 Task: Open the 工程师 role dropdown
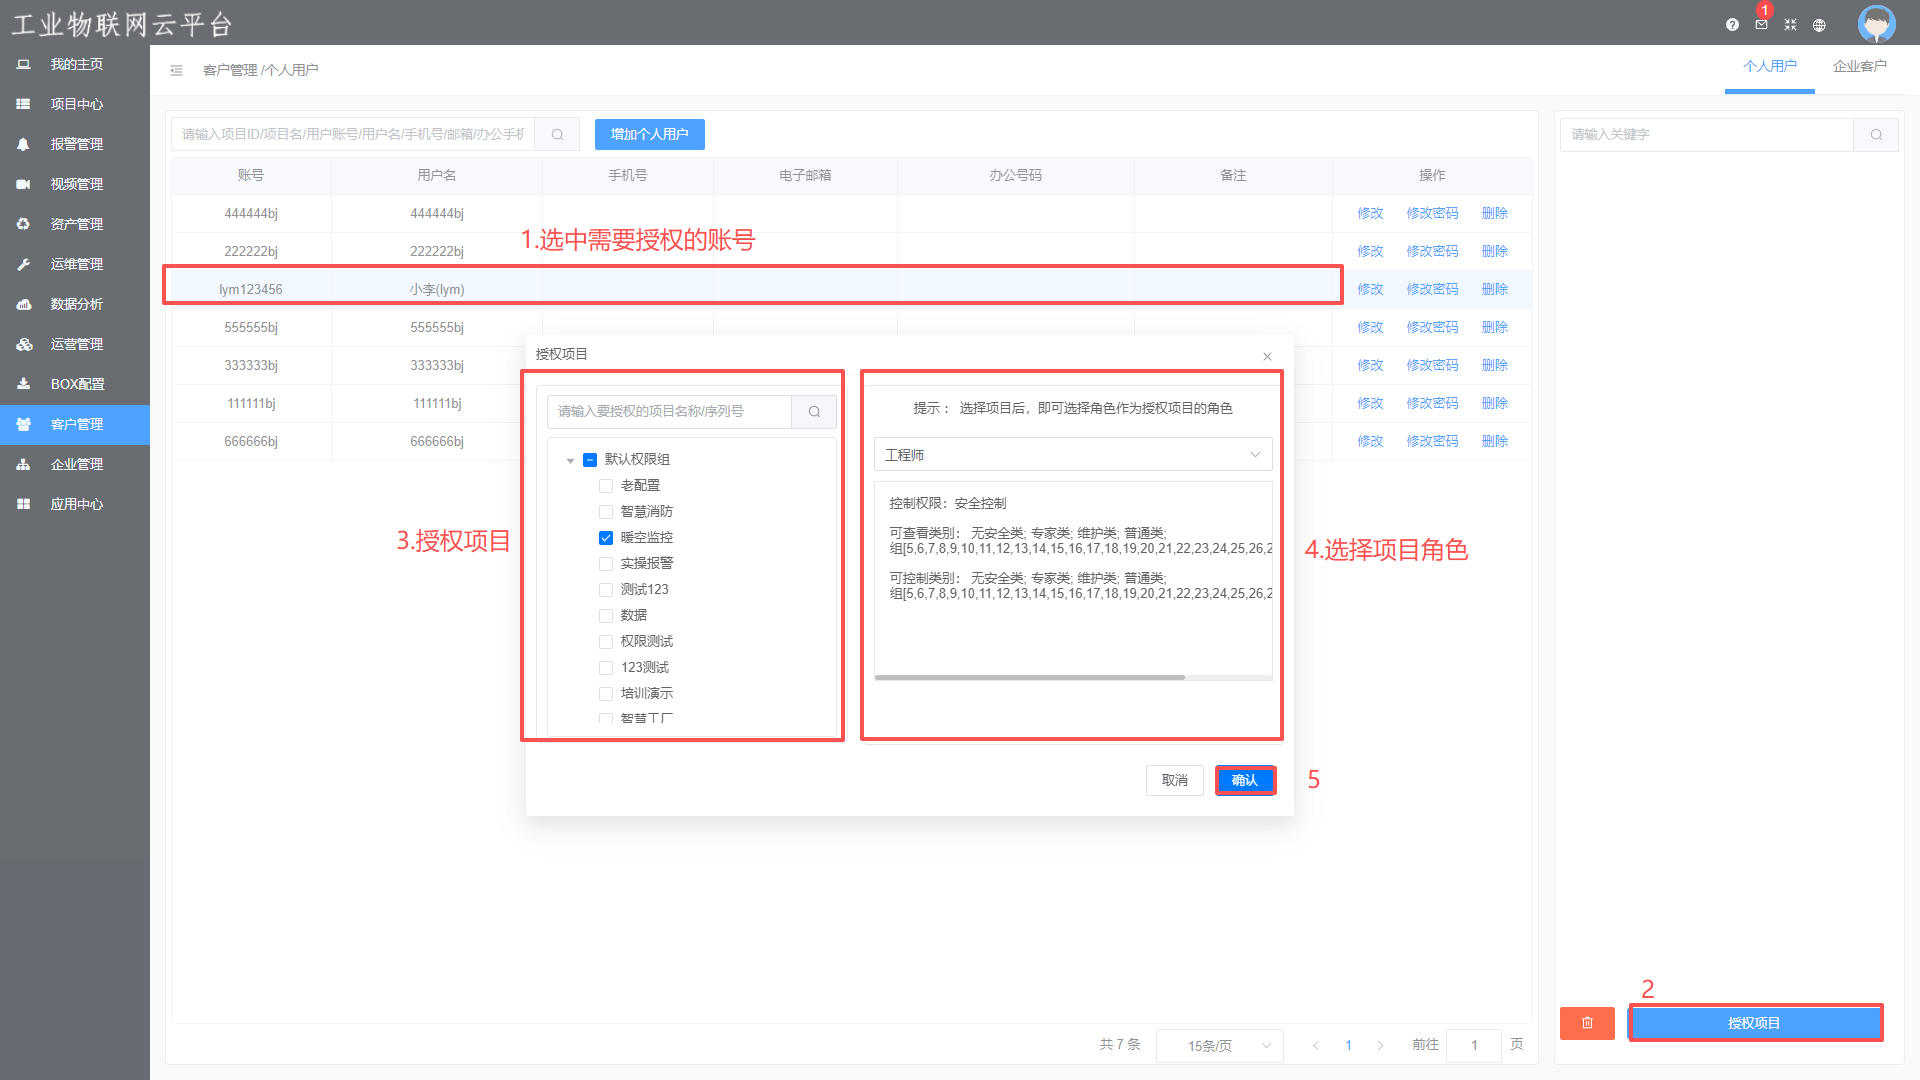[1072, 455]
